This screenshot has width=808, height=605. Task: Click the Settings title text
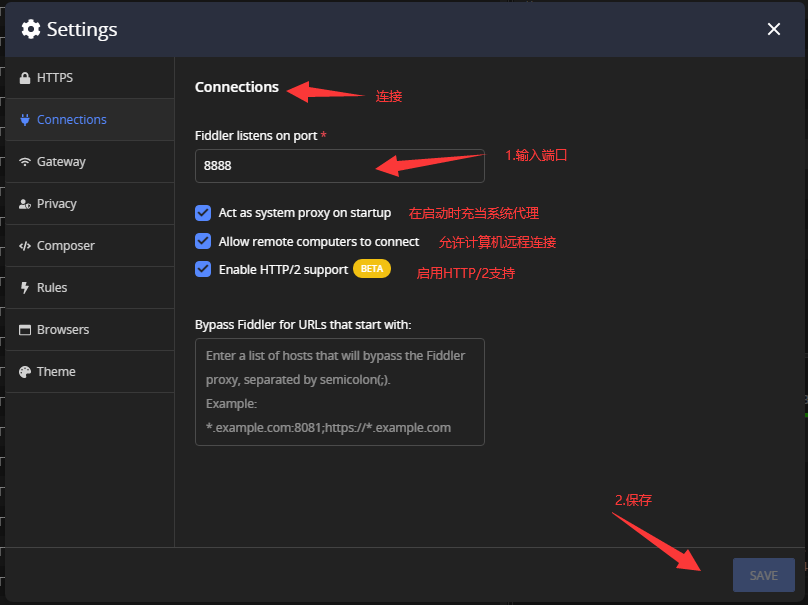click(82, 29)
